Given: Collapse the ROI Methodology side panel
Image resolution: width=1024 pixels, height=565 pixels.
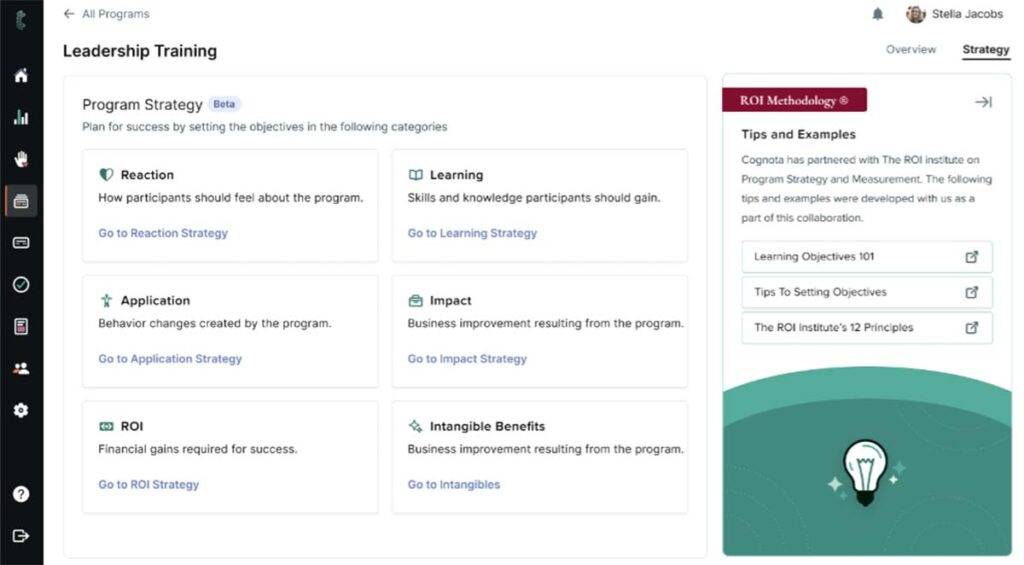Looking at the screenshot, I should [983, 102].
